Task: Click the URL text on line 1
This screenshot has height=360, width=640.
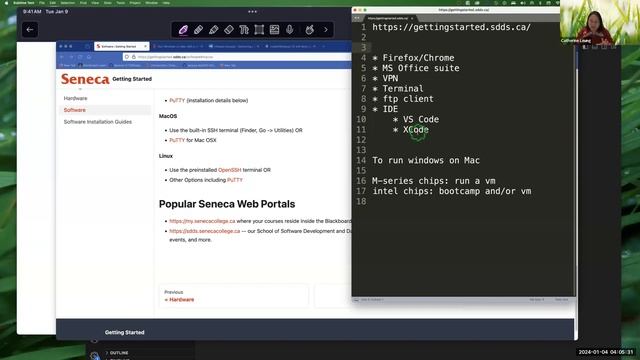Action: click(x=451, y=27)
